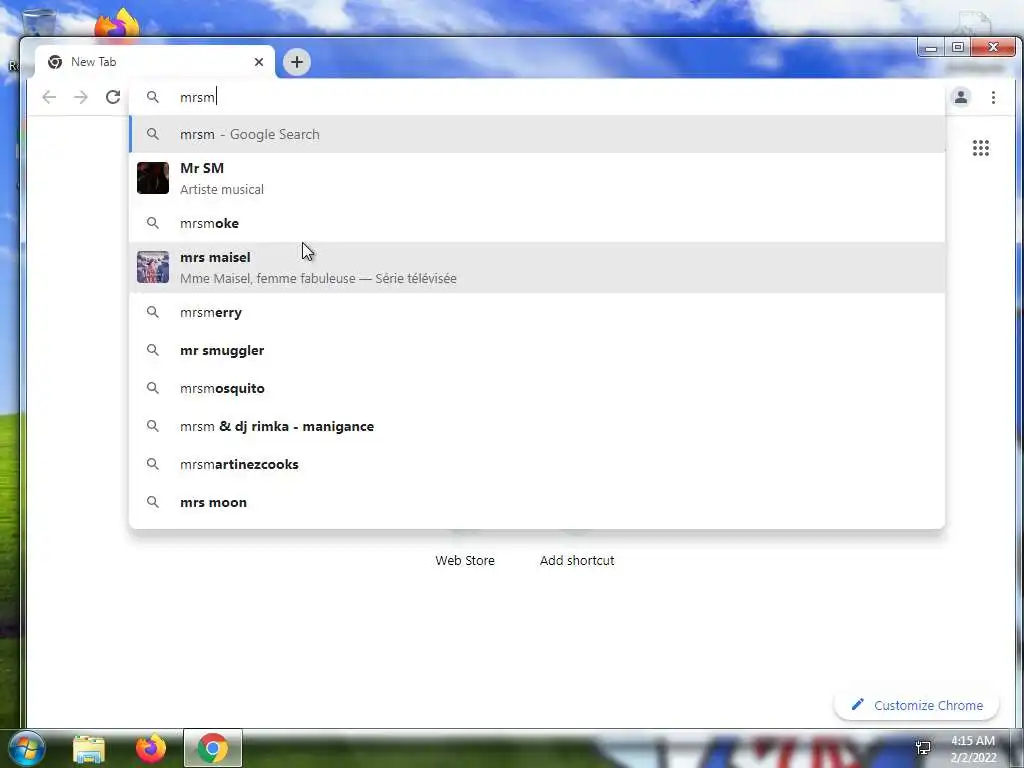The width and height of the screenshot is (1024, 768).
Task: Click the browser forward arrow
Action: point(80,97)
